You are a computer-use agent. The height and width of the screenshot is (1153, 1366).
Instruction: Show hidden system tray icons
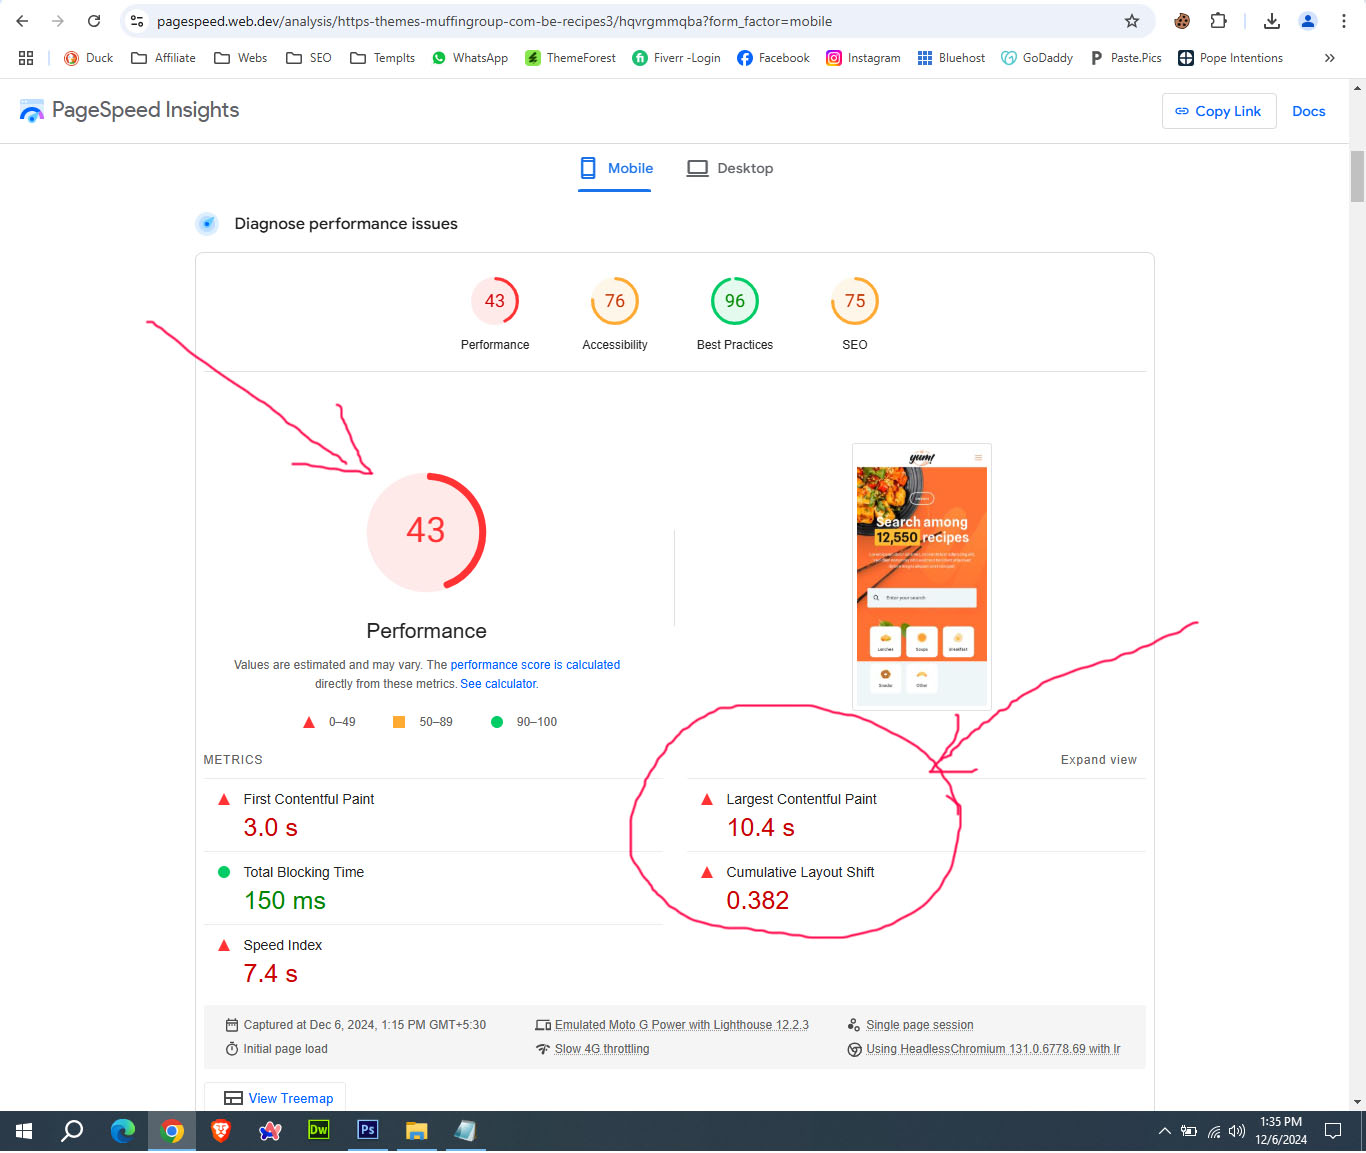pyautogui.click(x=1164, y=1131)
